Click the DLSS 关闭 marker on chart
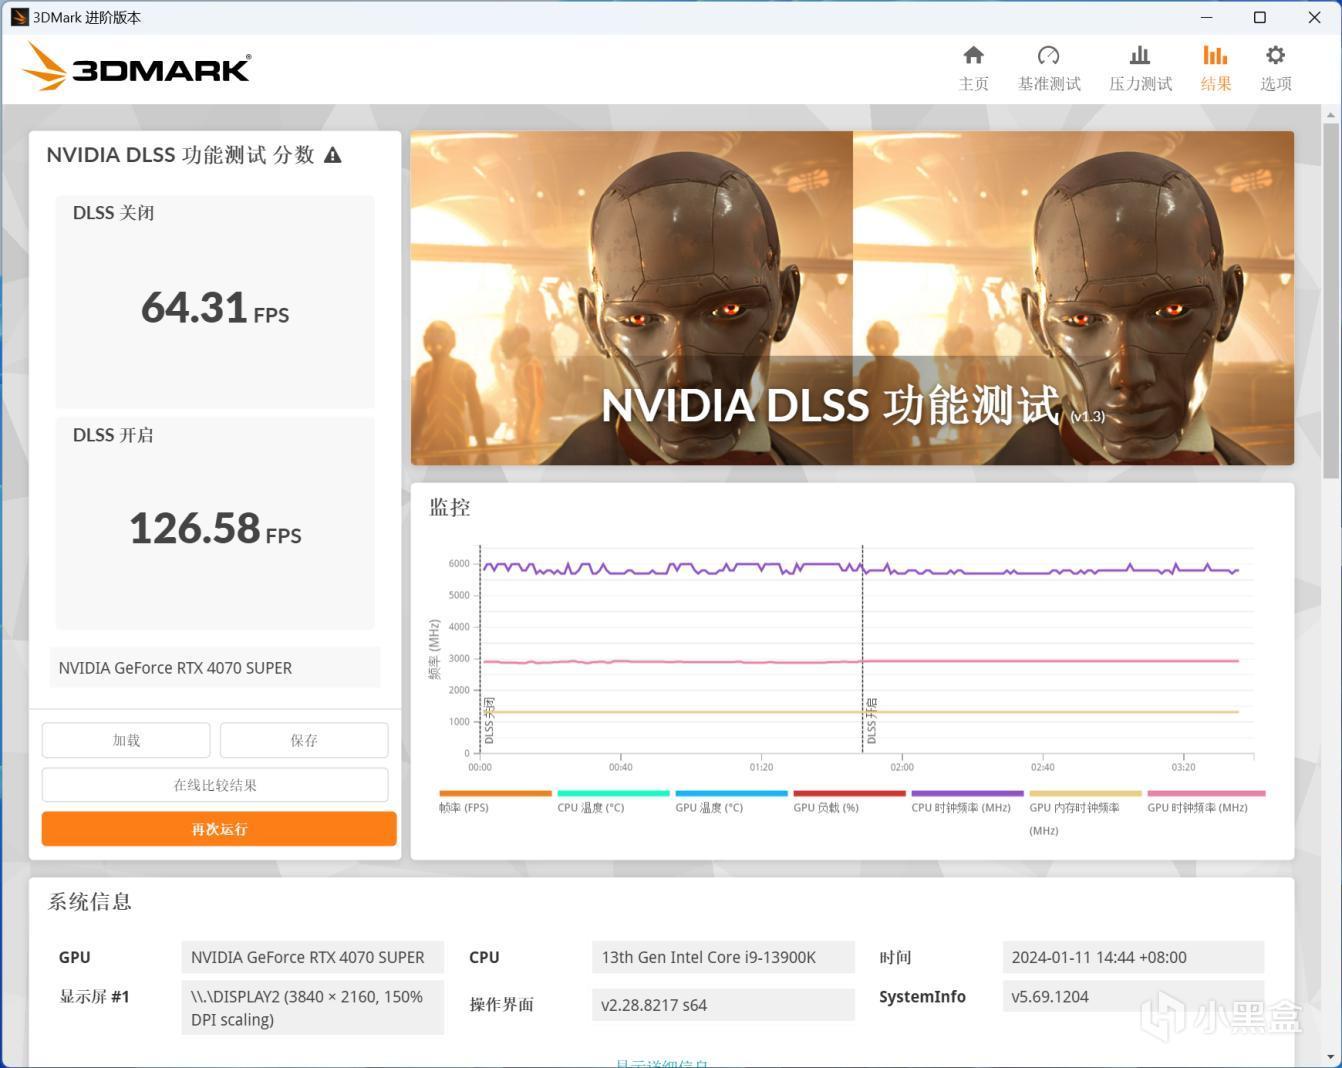 click(x=489, y=721)
